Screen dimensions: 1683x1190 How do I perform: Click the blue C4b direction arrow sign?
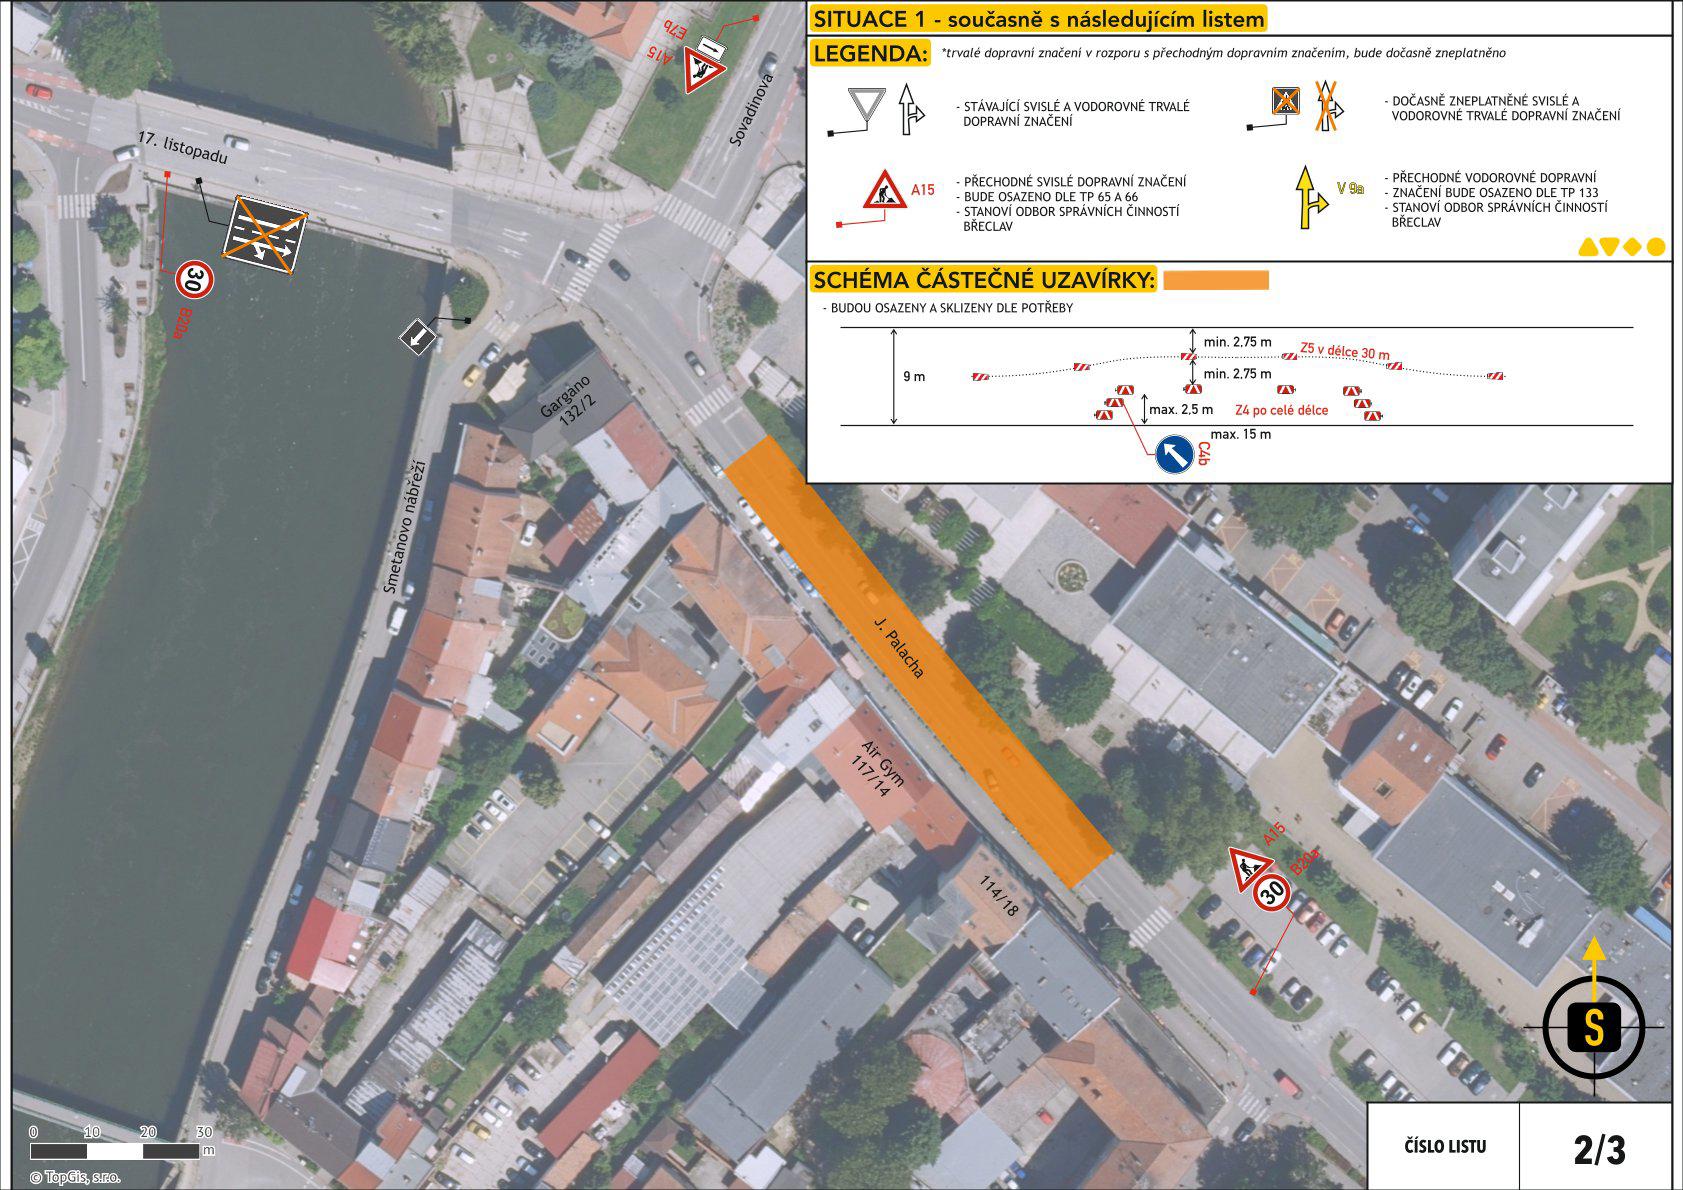coord(1174,454)
